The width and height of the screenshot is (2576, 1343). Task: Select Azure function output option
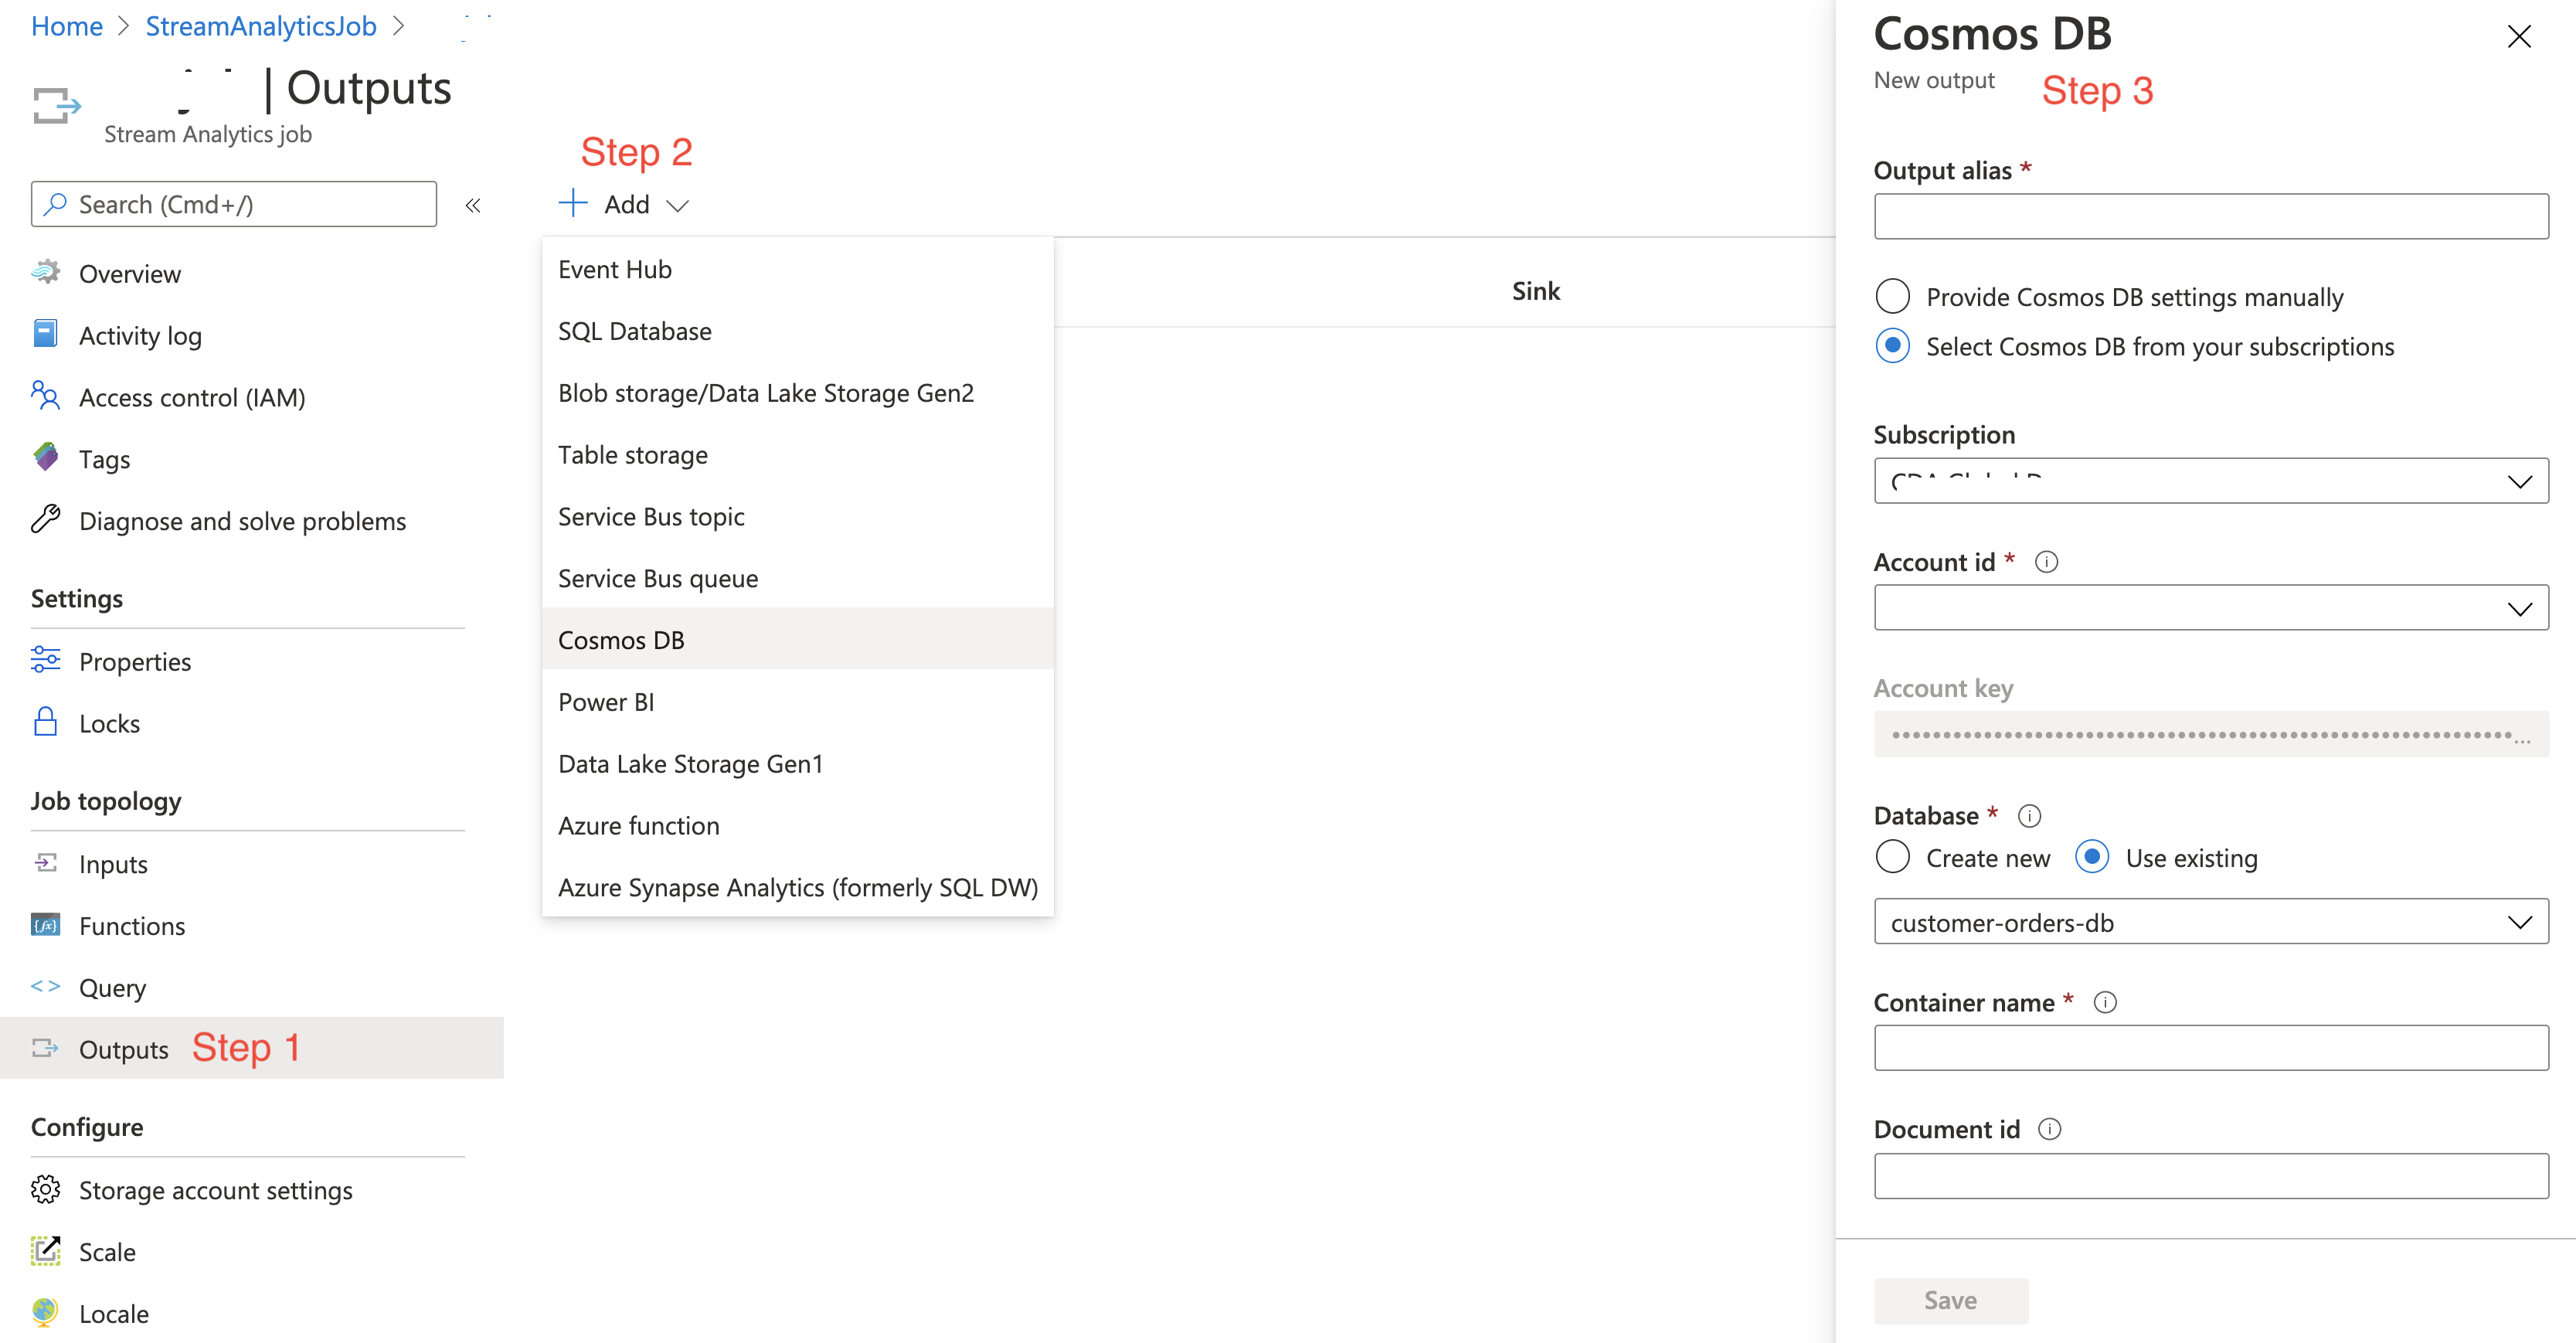(x=638, y=826)
